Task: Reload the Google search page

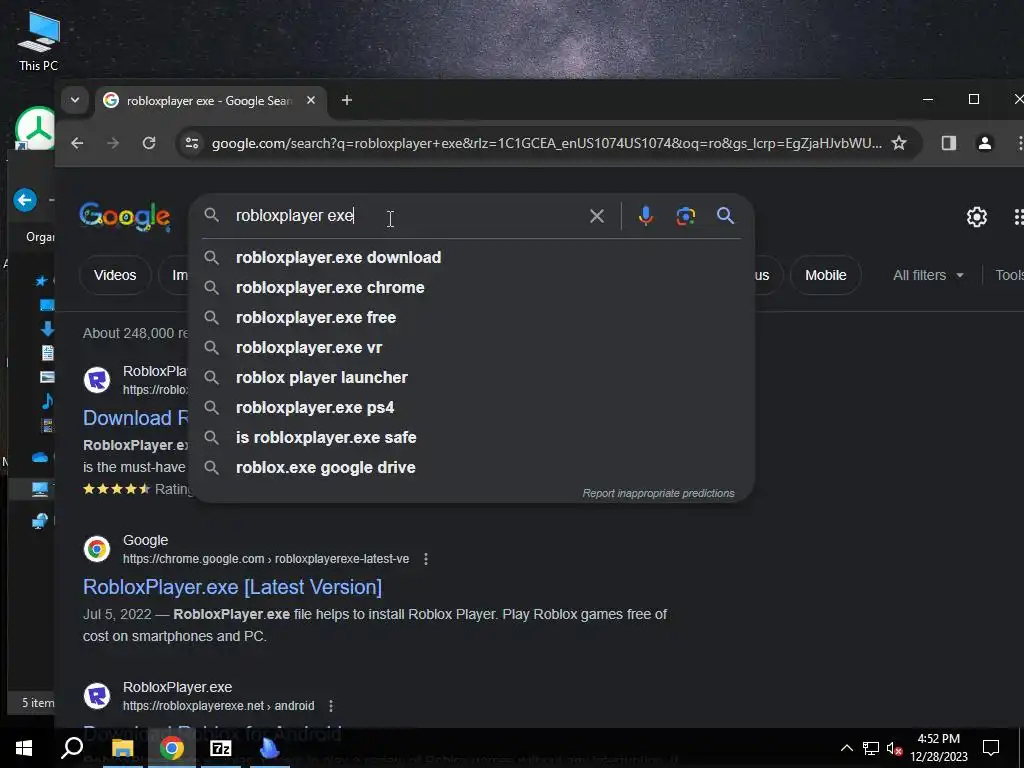Action: click(149, 143)
